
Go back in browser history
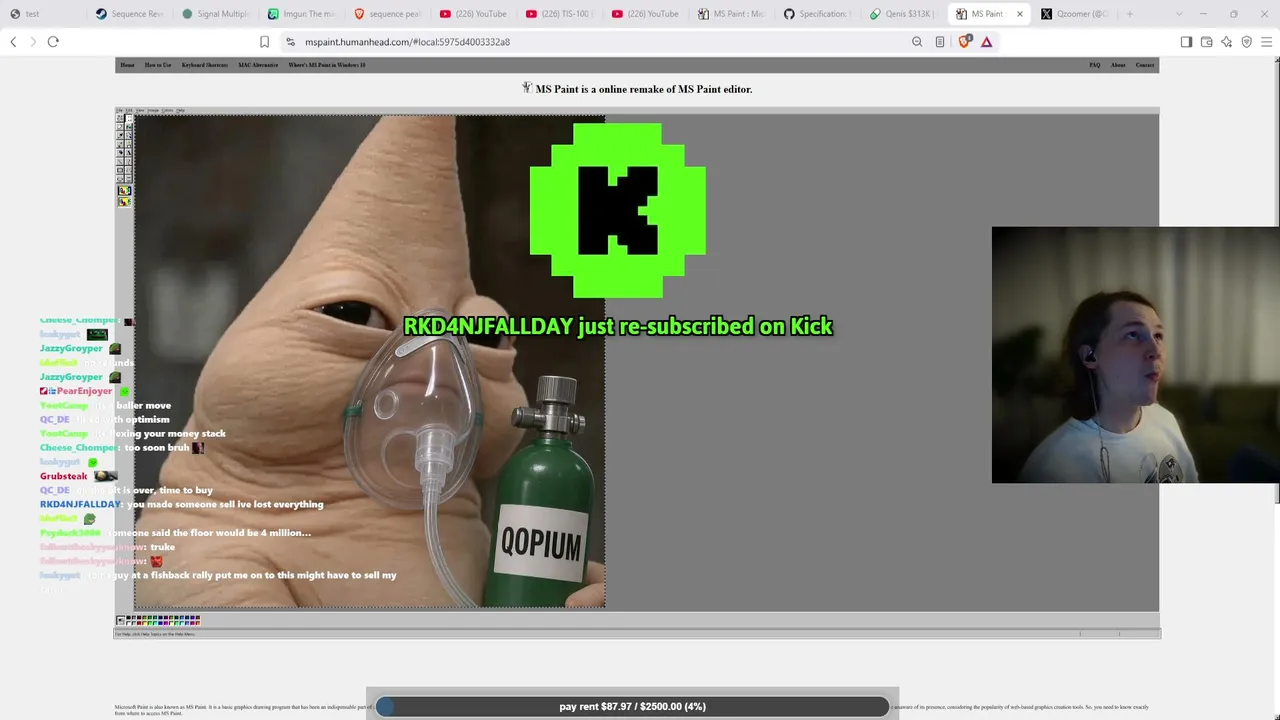coord(13,42)
